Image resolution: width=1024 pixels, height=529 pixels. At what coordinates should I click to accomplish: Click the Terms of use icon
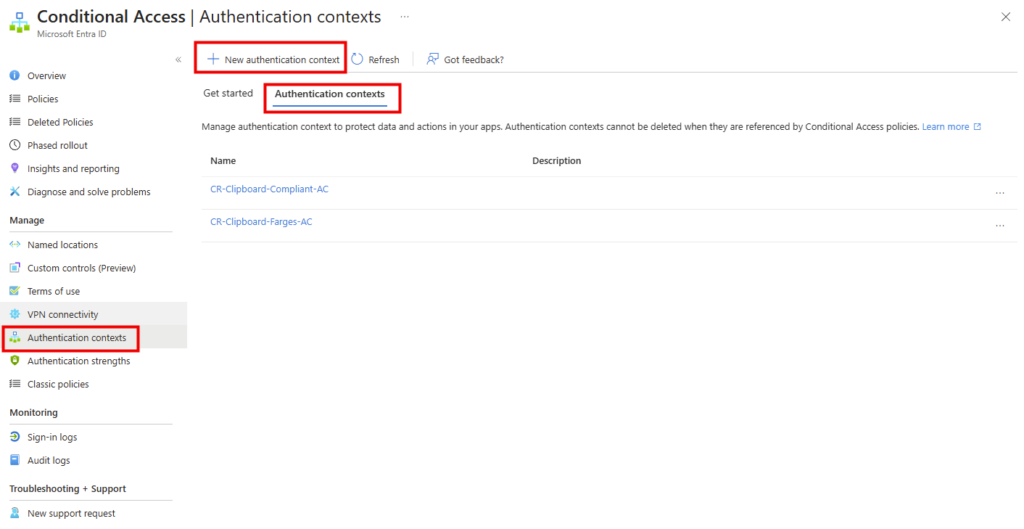click(14, 291)
